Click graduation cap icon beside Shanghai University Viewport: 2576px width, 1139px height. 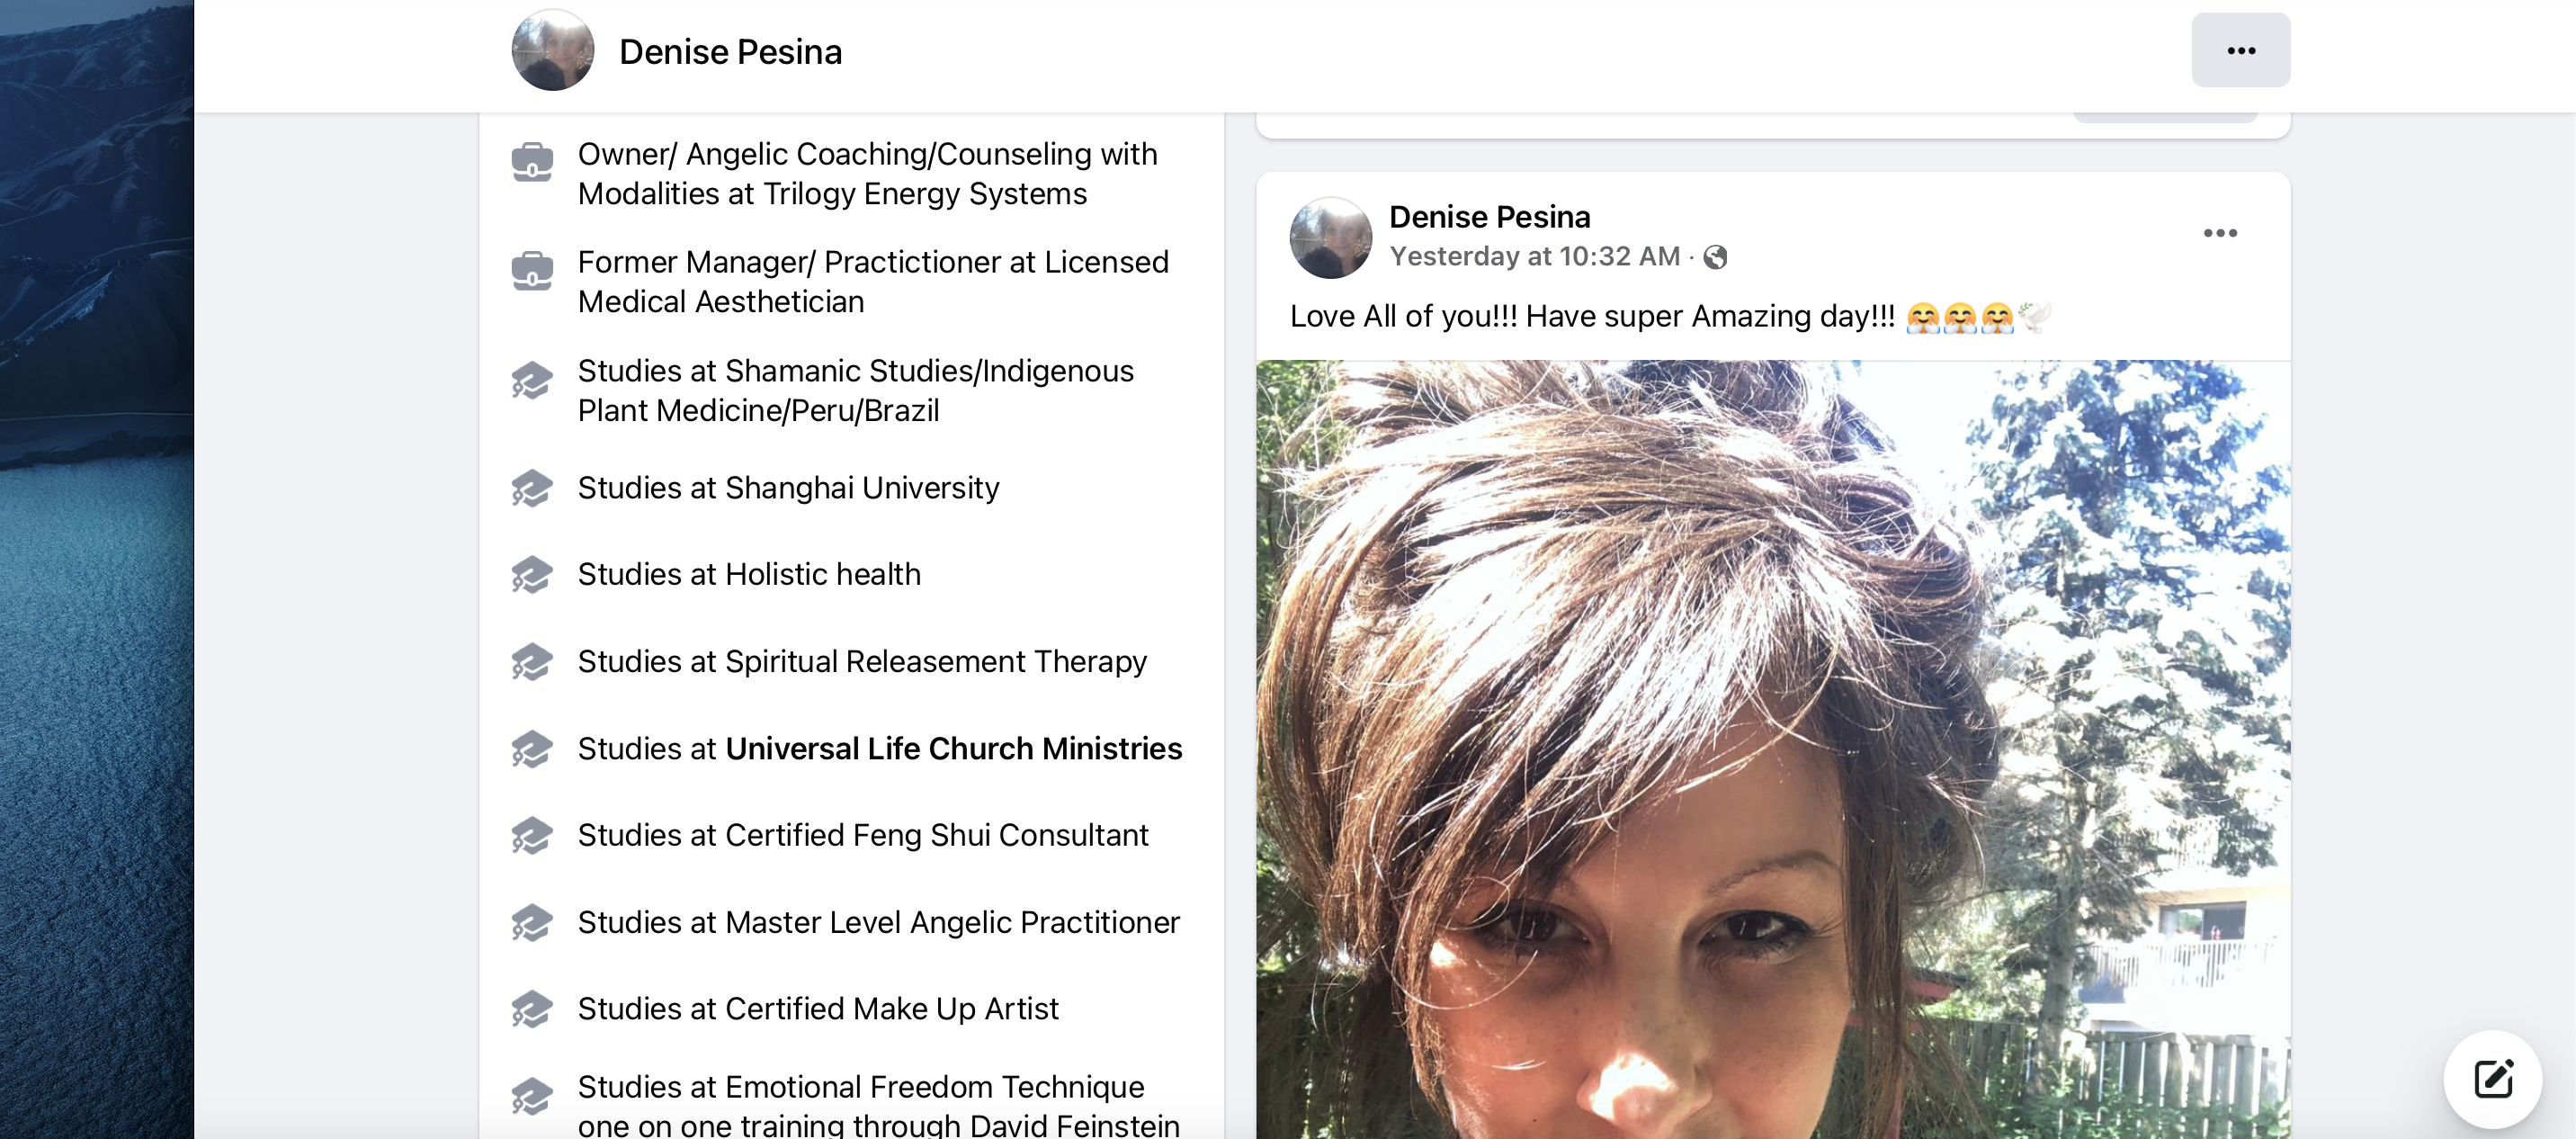point(532,488)
